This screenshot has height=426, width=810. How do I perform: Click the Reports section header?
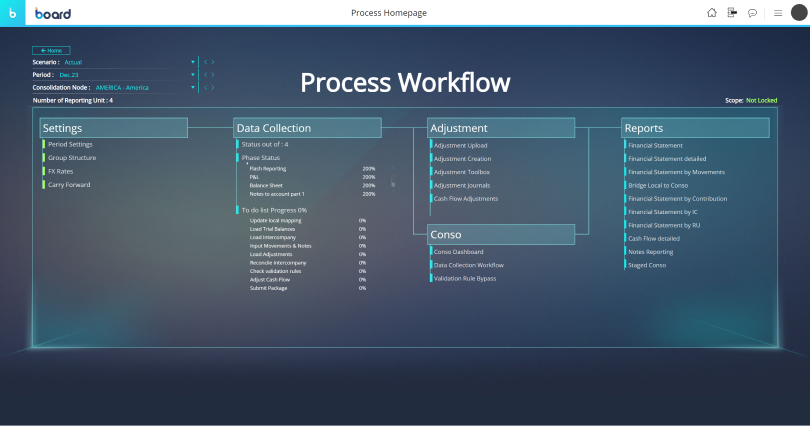click(695, 128)
